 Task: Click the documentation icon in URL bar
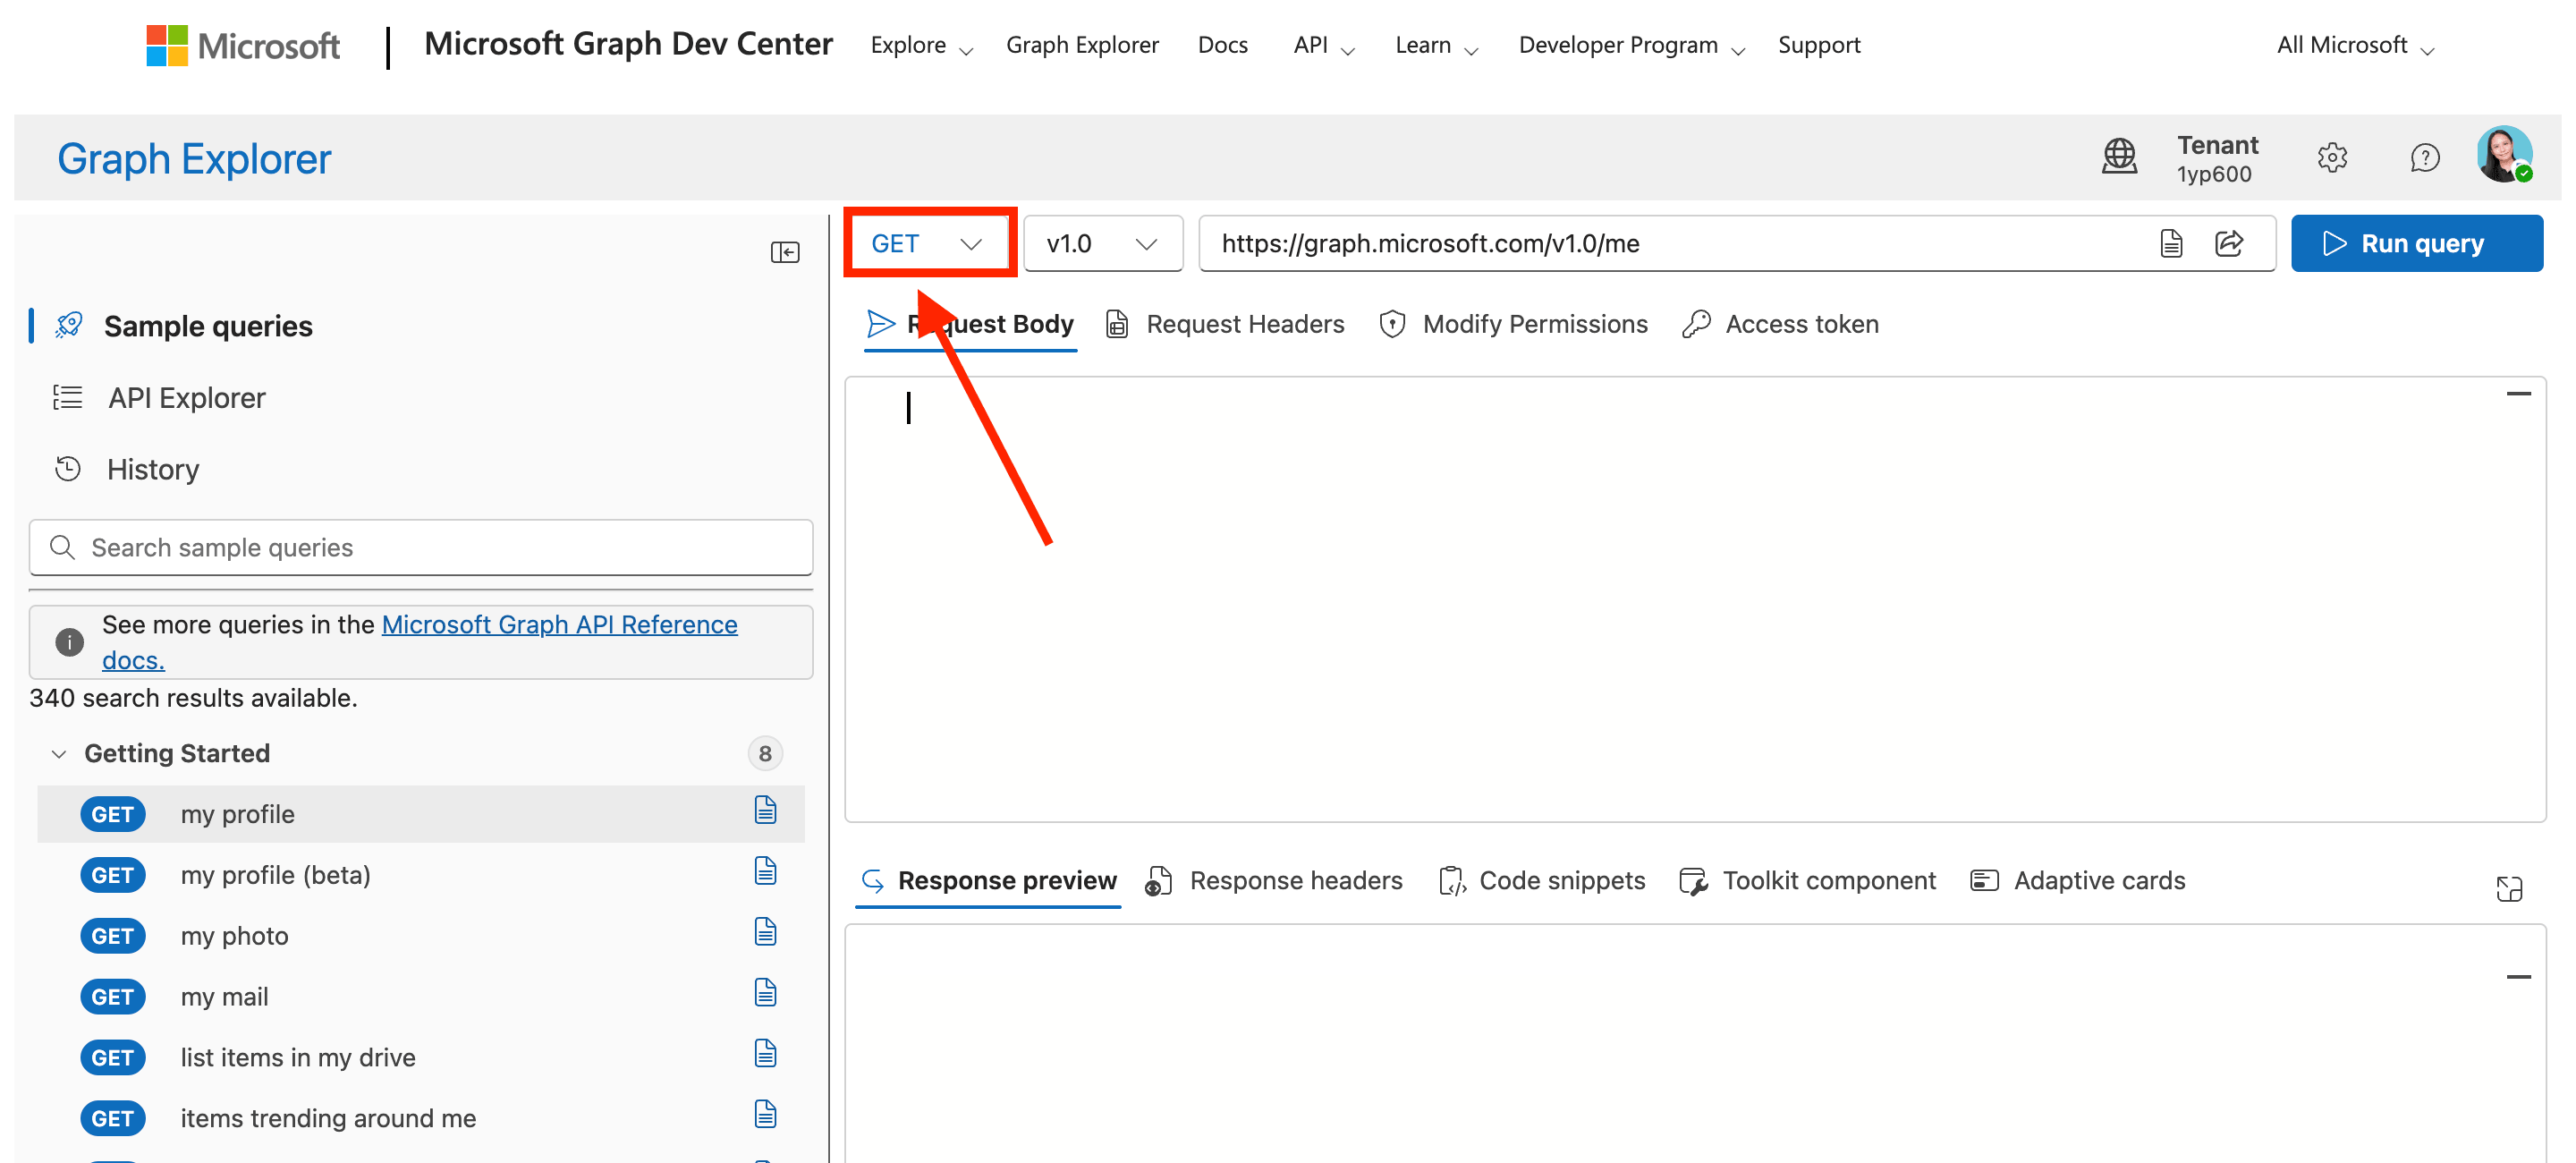[2171, 243]
